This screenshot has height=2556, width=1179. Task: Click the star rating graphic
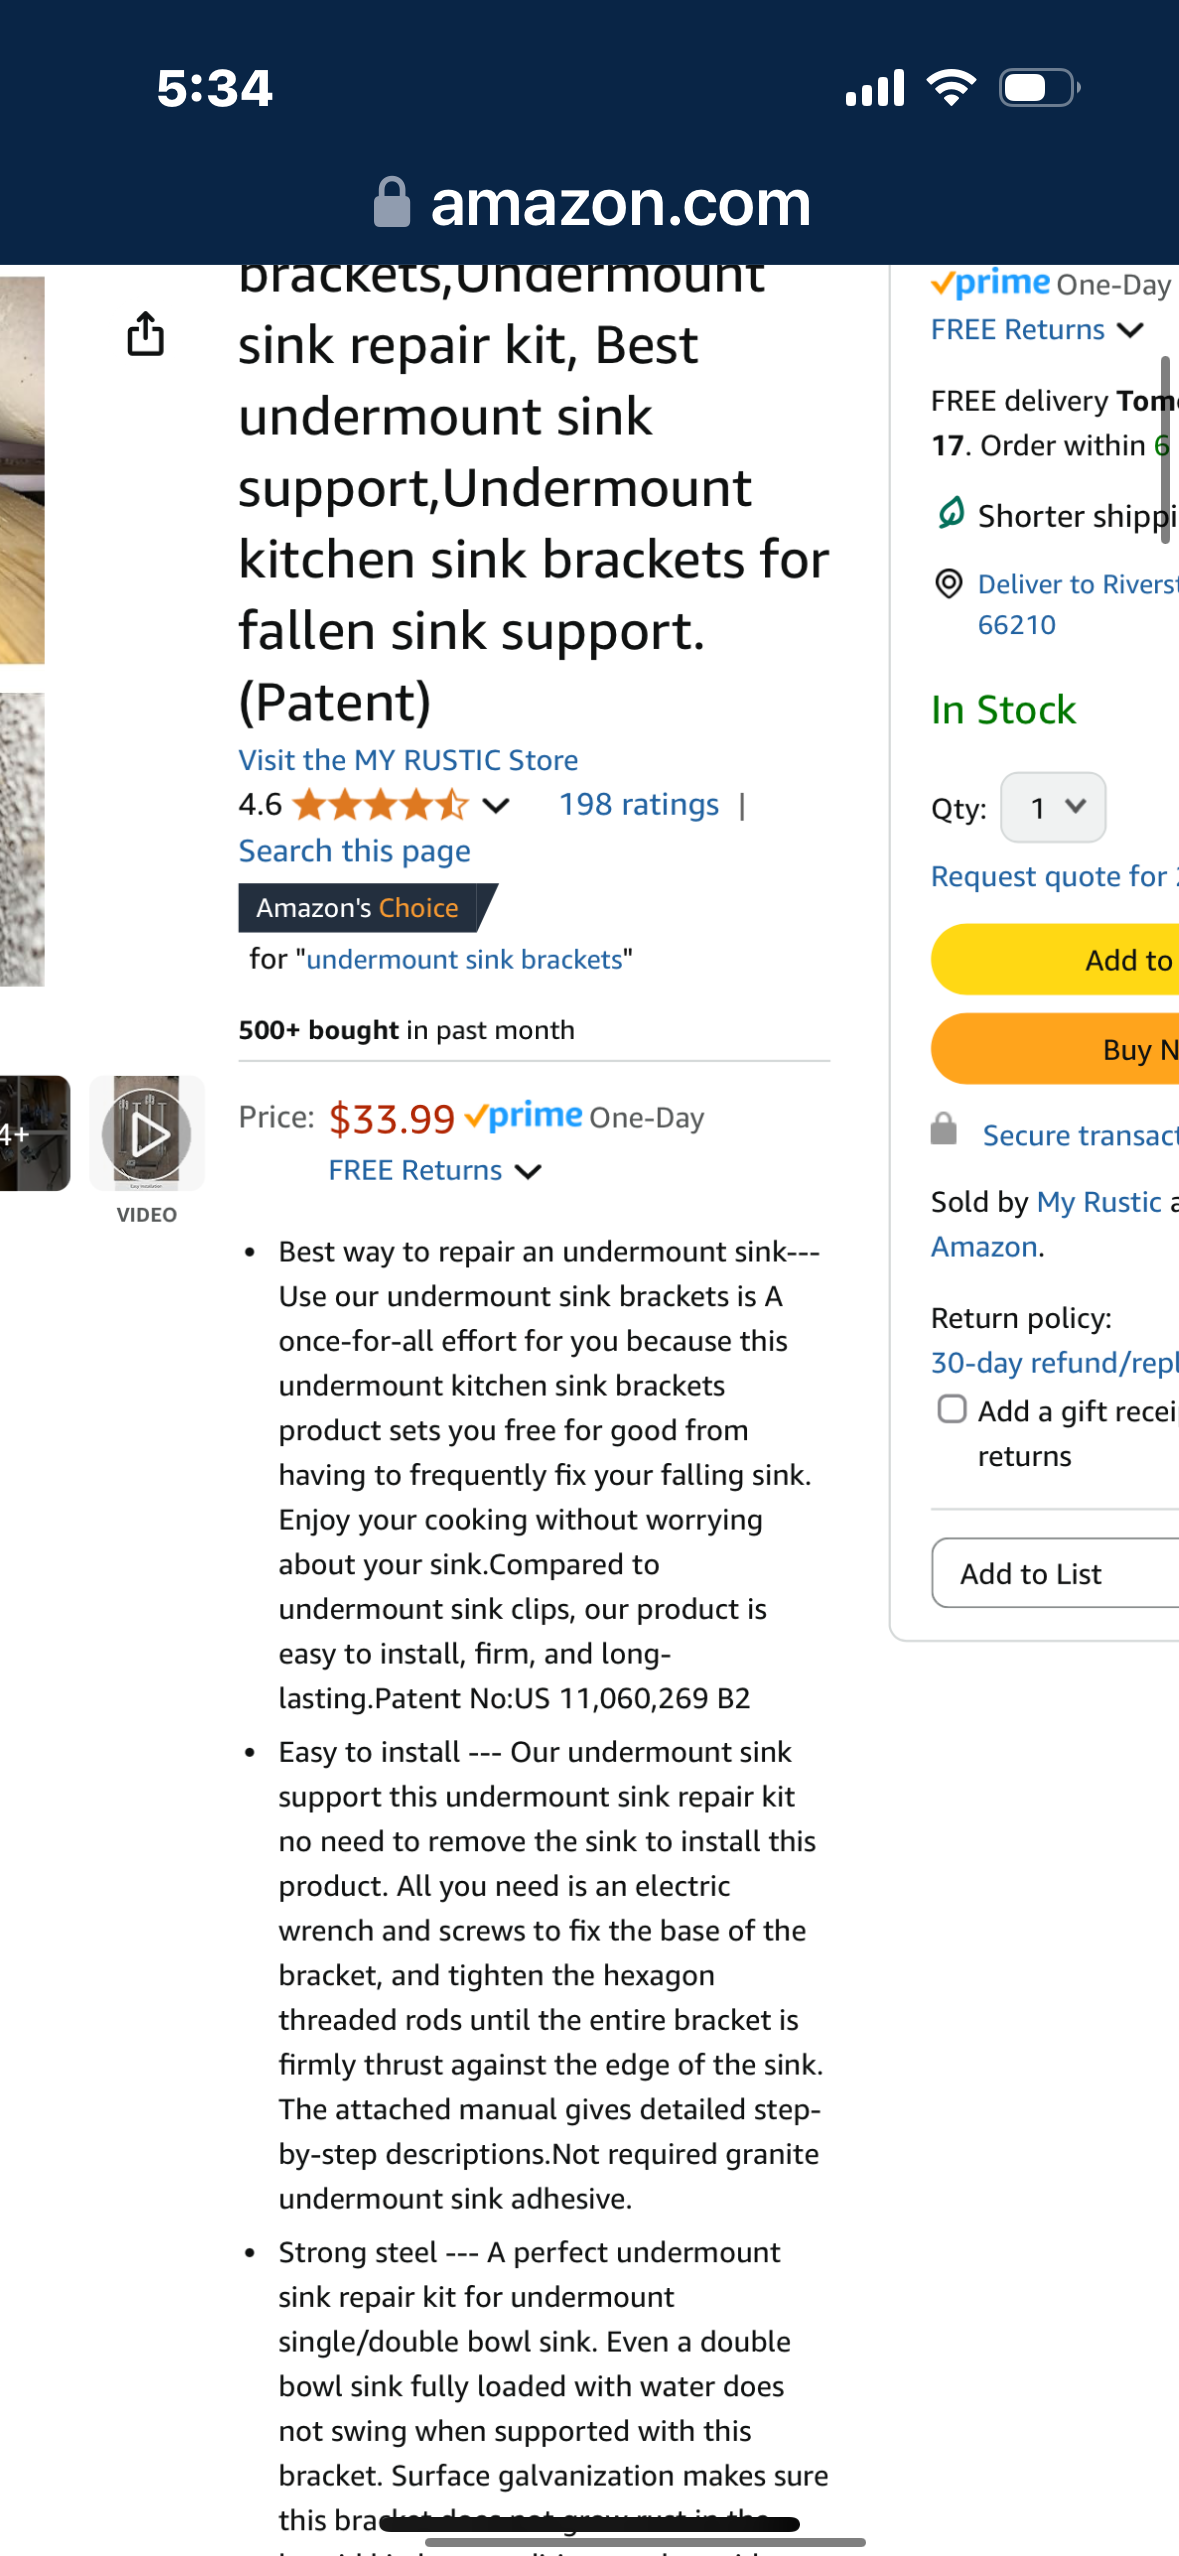pyautogui.click(x=380, y=805)
